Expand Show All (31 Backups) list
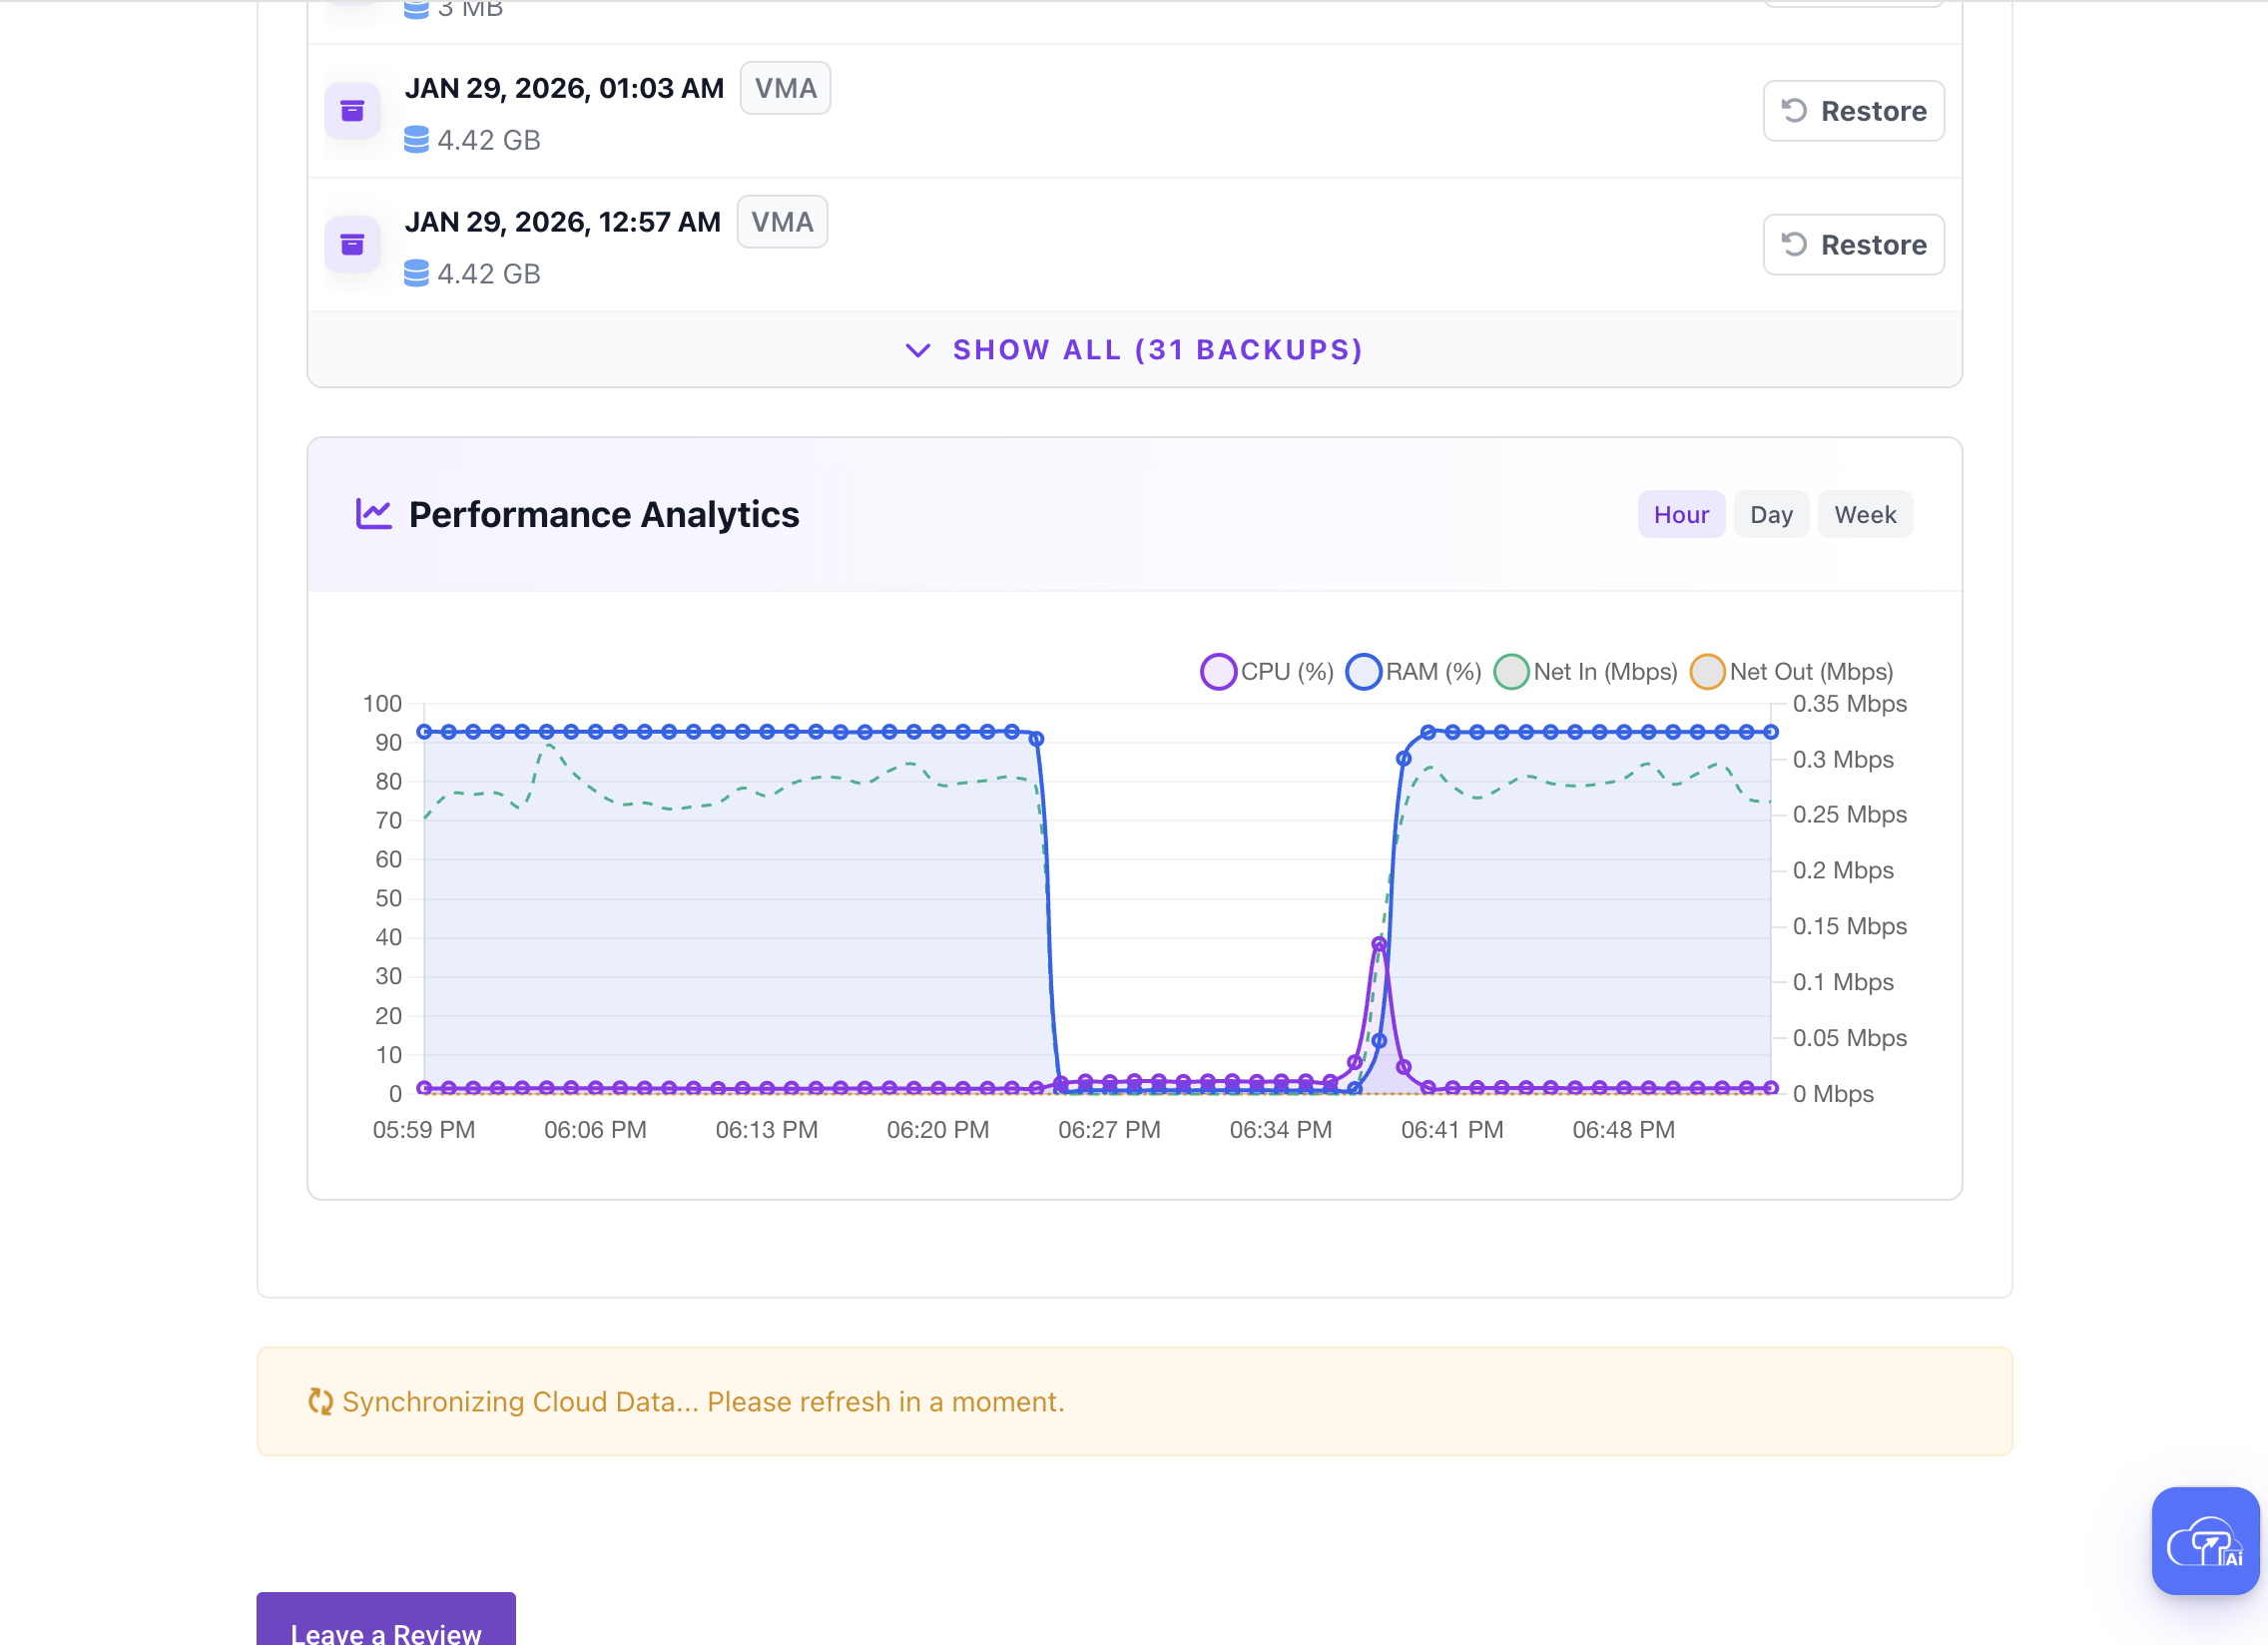The height and width of the screenshot is (1645, 2268). click(x=1157, y=350)
